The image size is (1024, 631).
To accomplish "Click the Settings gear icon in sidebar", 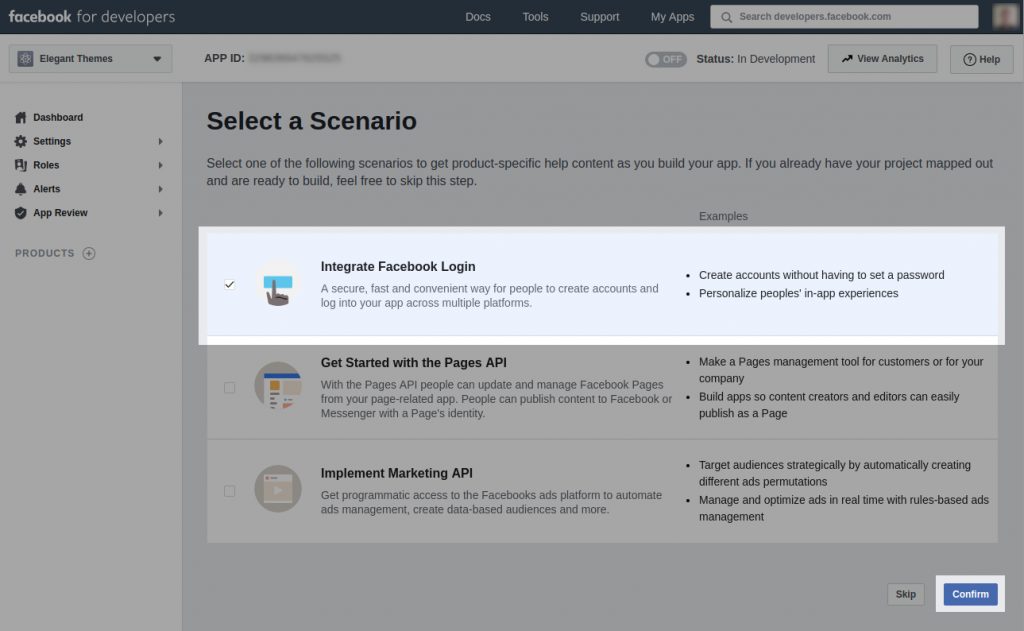I will [x=21, y=141].
